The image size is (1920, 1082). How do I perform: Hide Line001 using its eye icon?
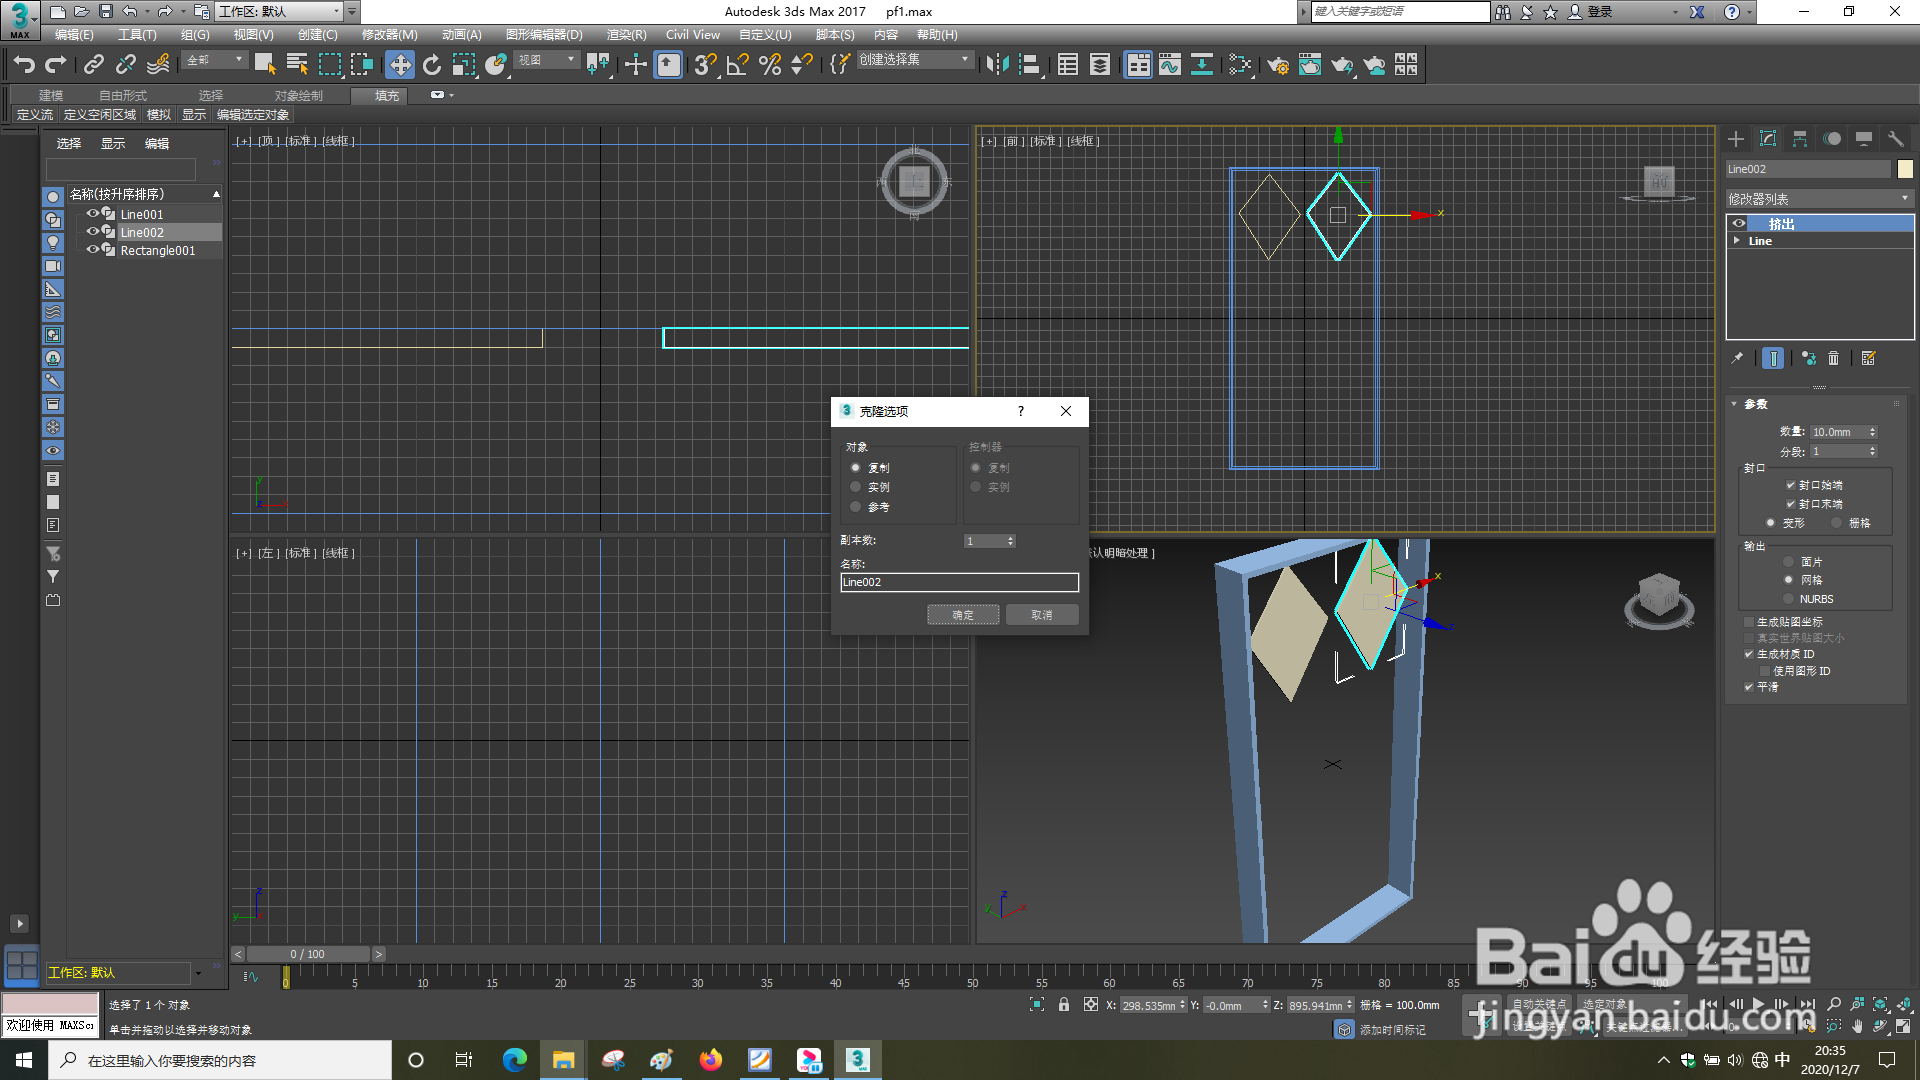(x=92, y=214)
